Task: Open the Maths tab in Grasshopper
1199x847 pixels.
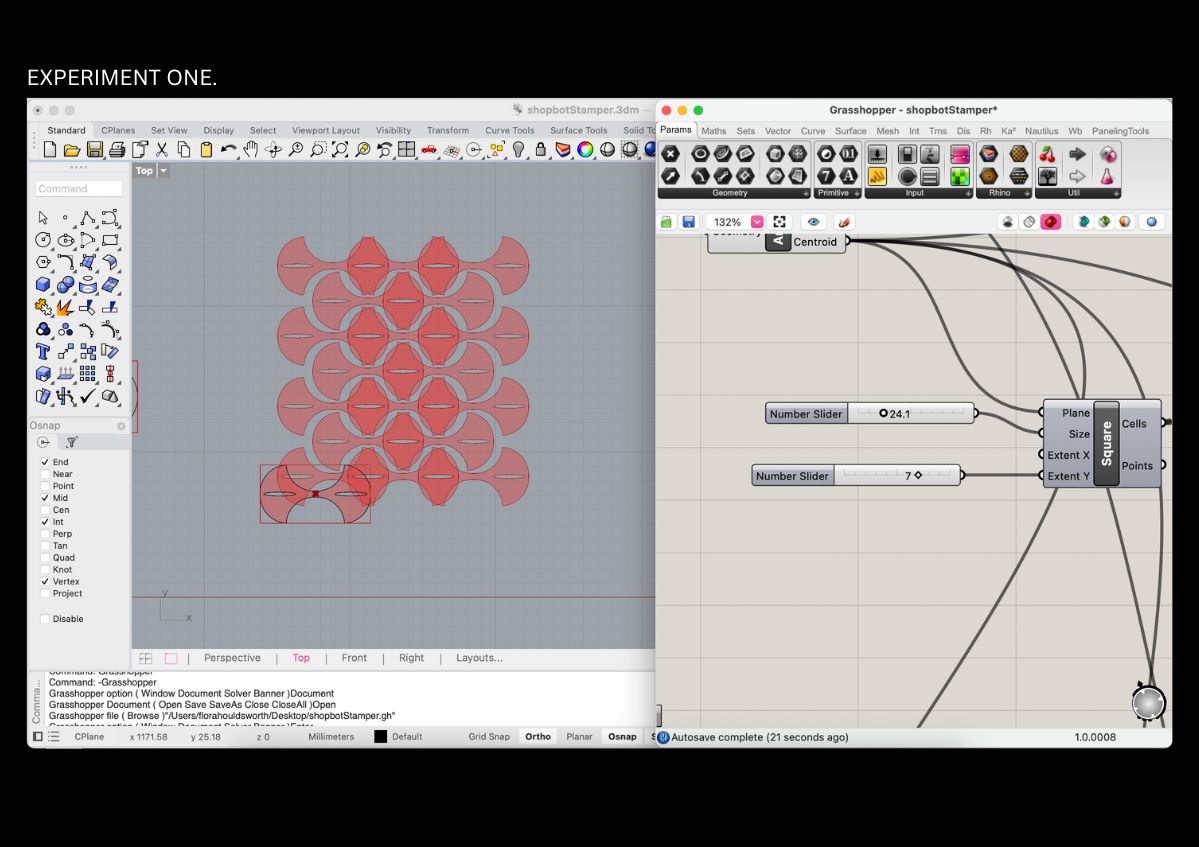Action: pos(714,131)
